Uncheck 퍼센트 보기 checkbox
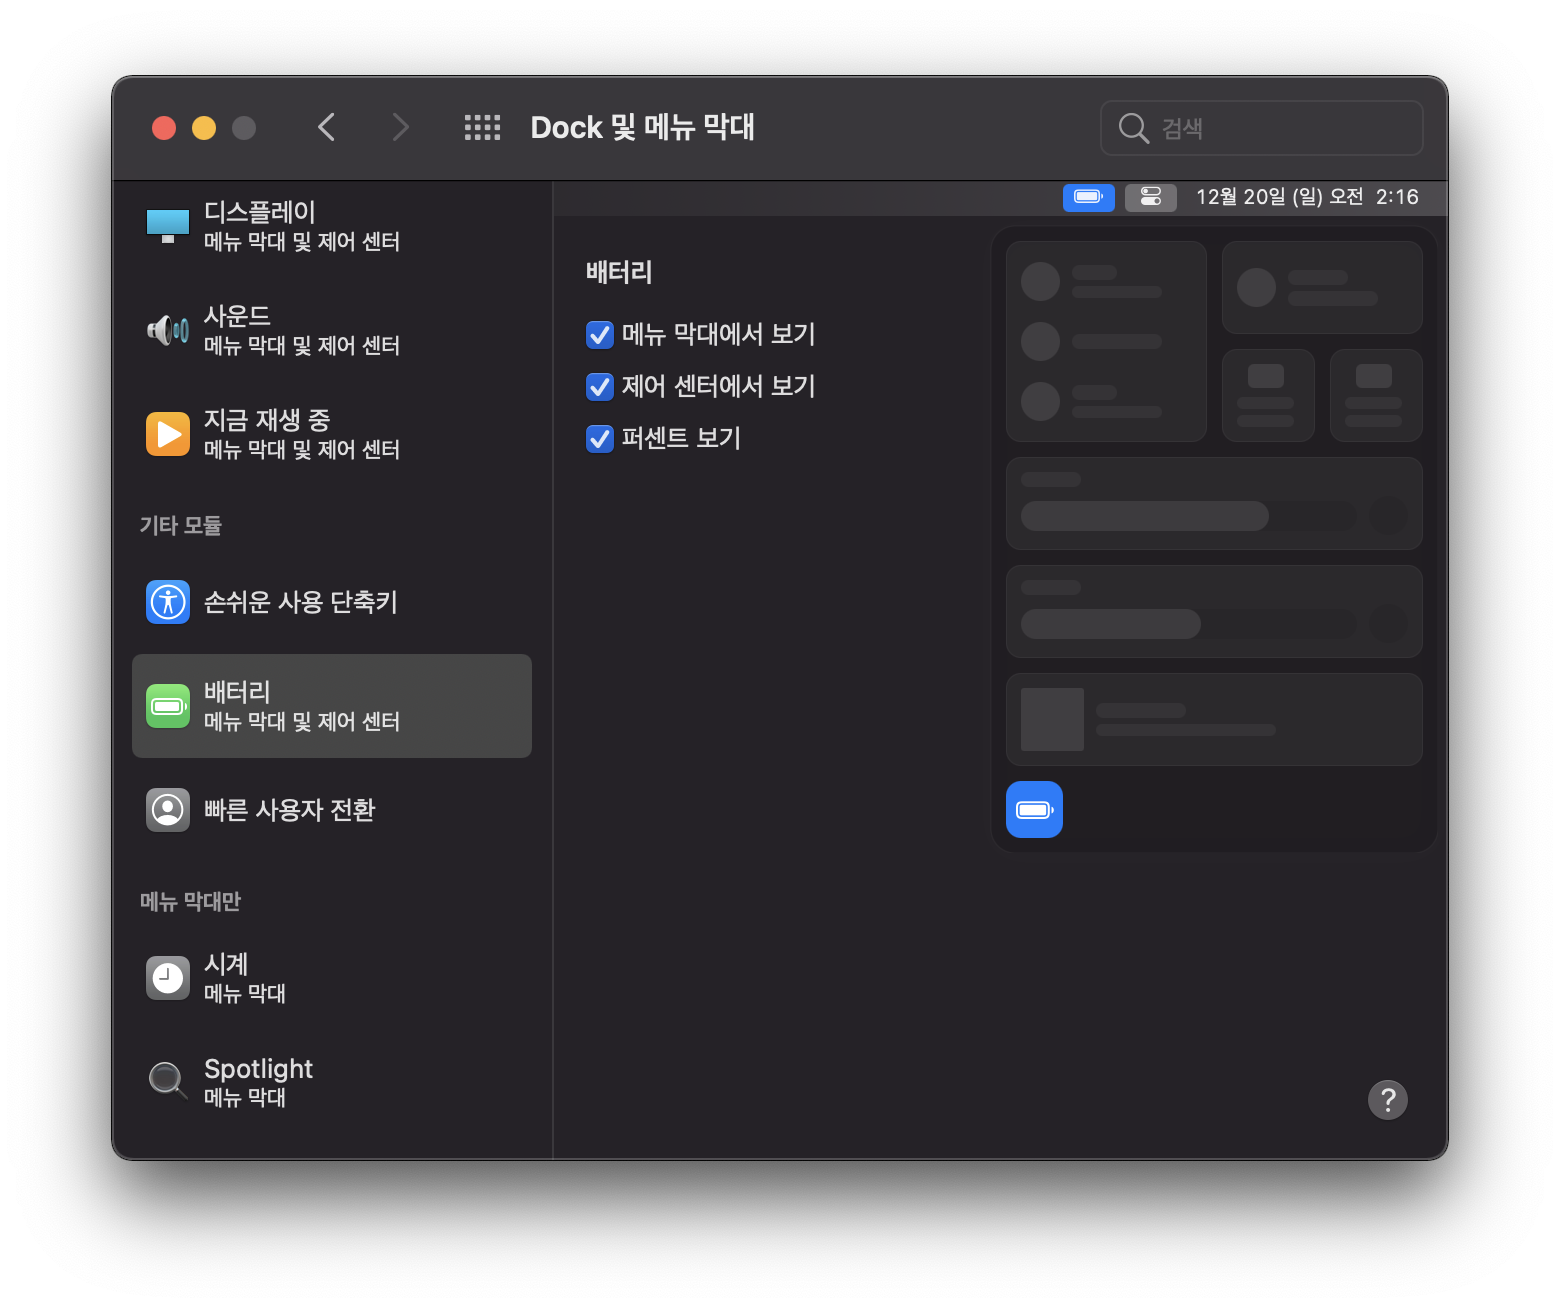1560x1308 pixels. pyautogui.click(x=600, y=439)
